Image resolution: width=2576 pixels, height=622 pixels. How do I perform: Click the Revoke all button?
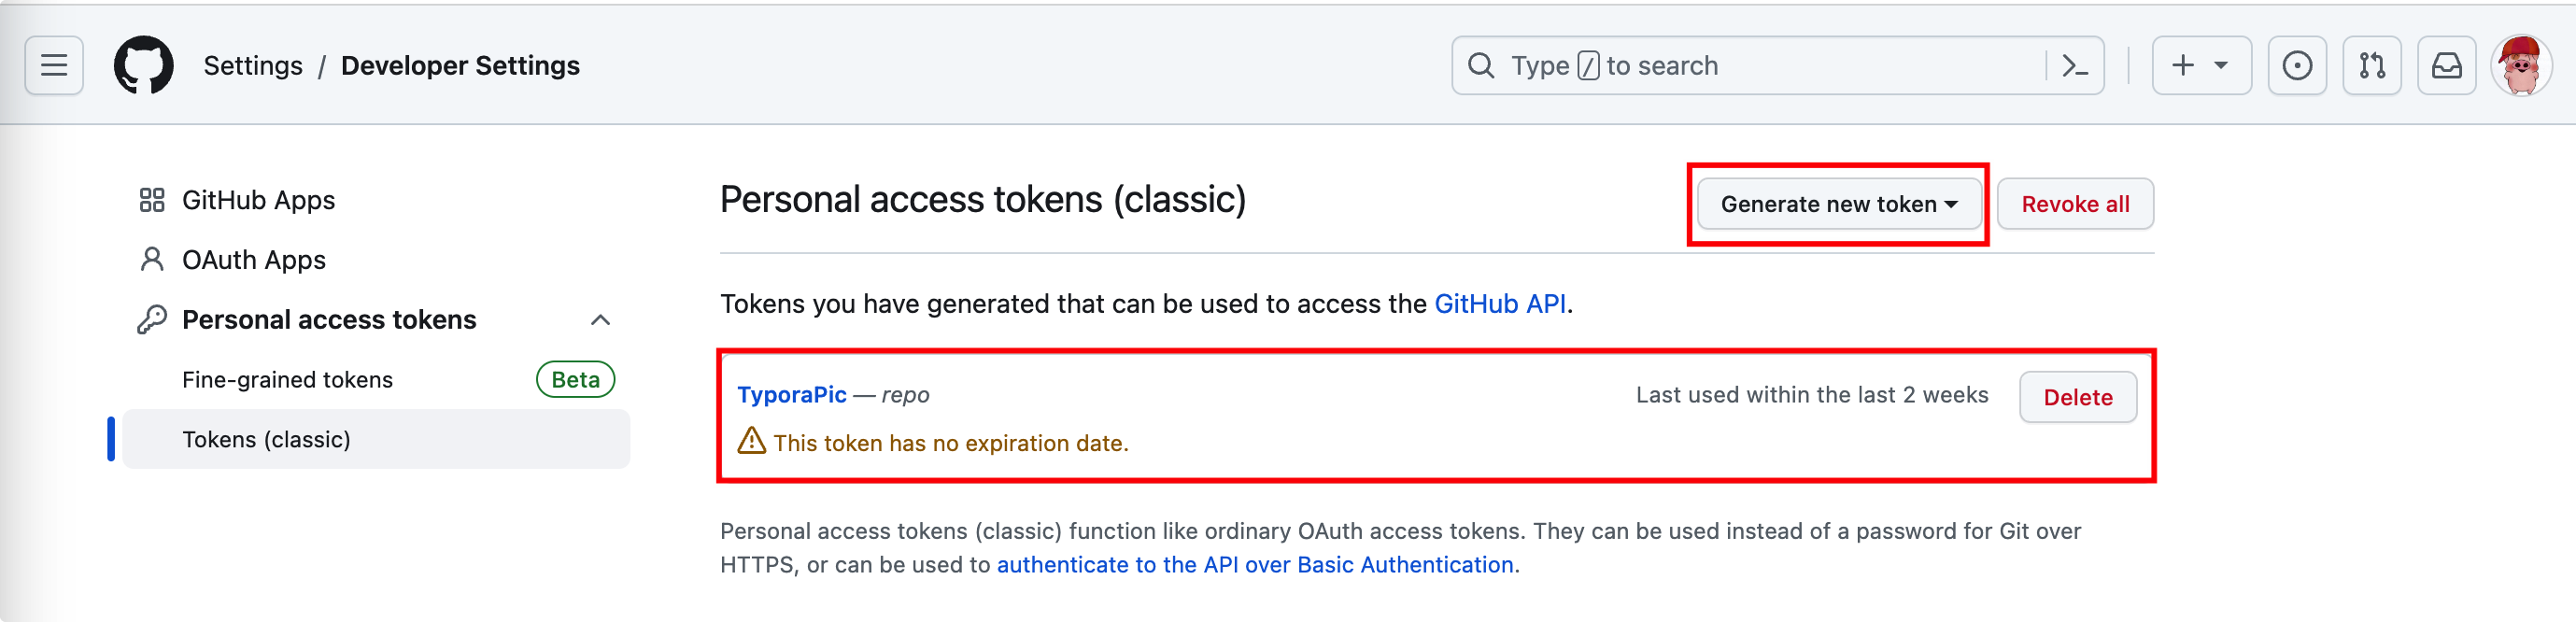click(x=2075, y=204)
